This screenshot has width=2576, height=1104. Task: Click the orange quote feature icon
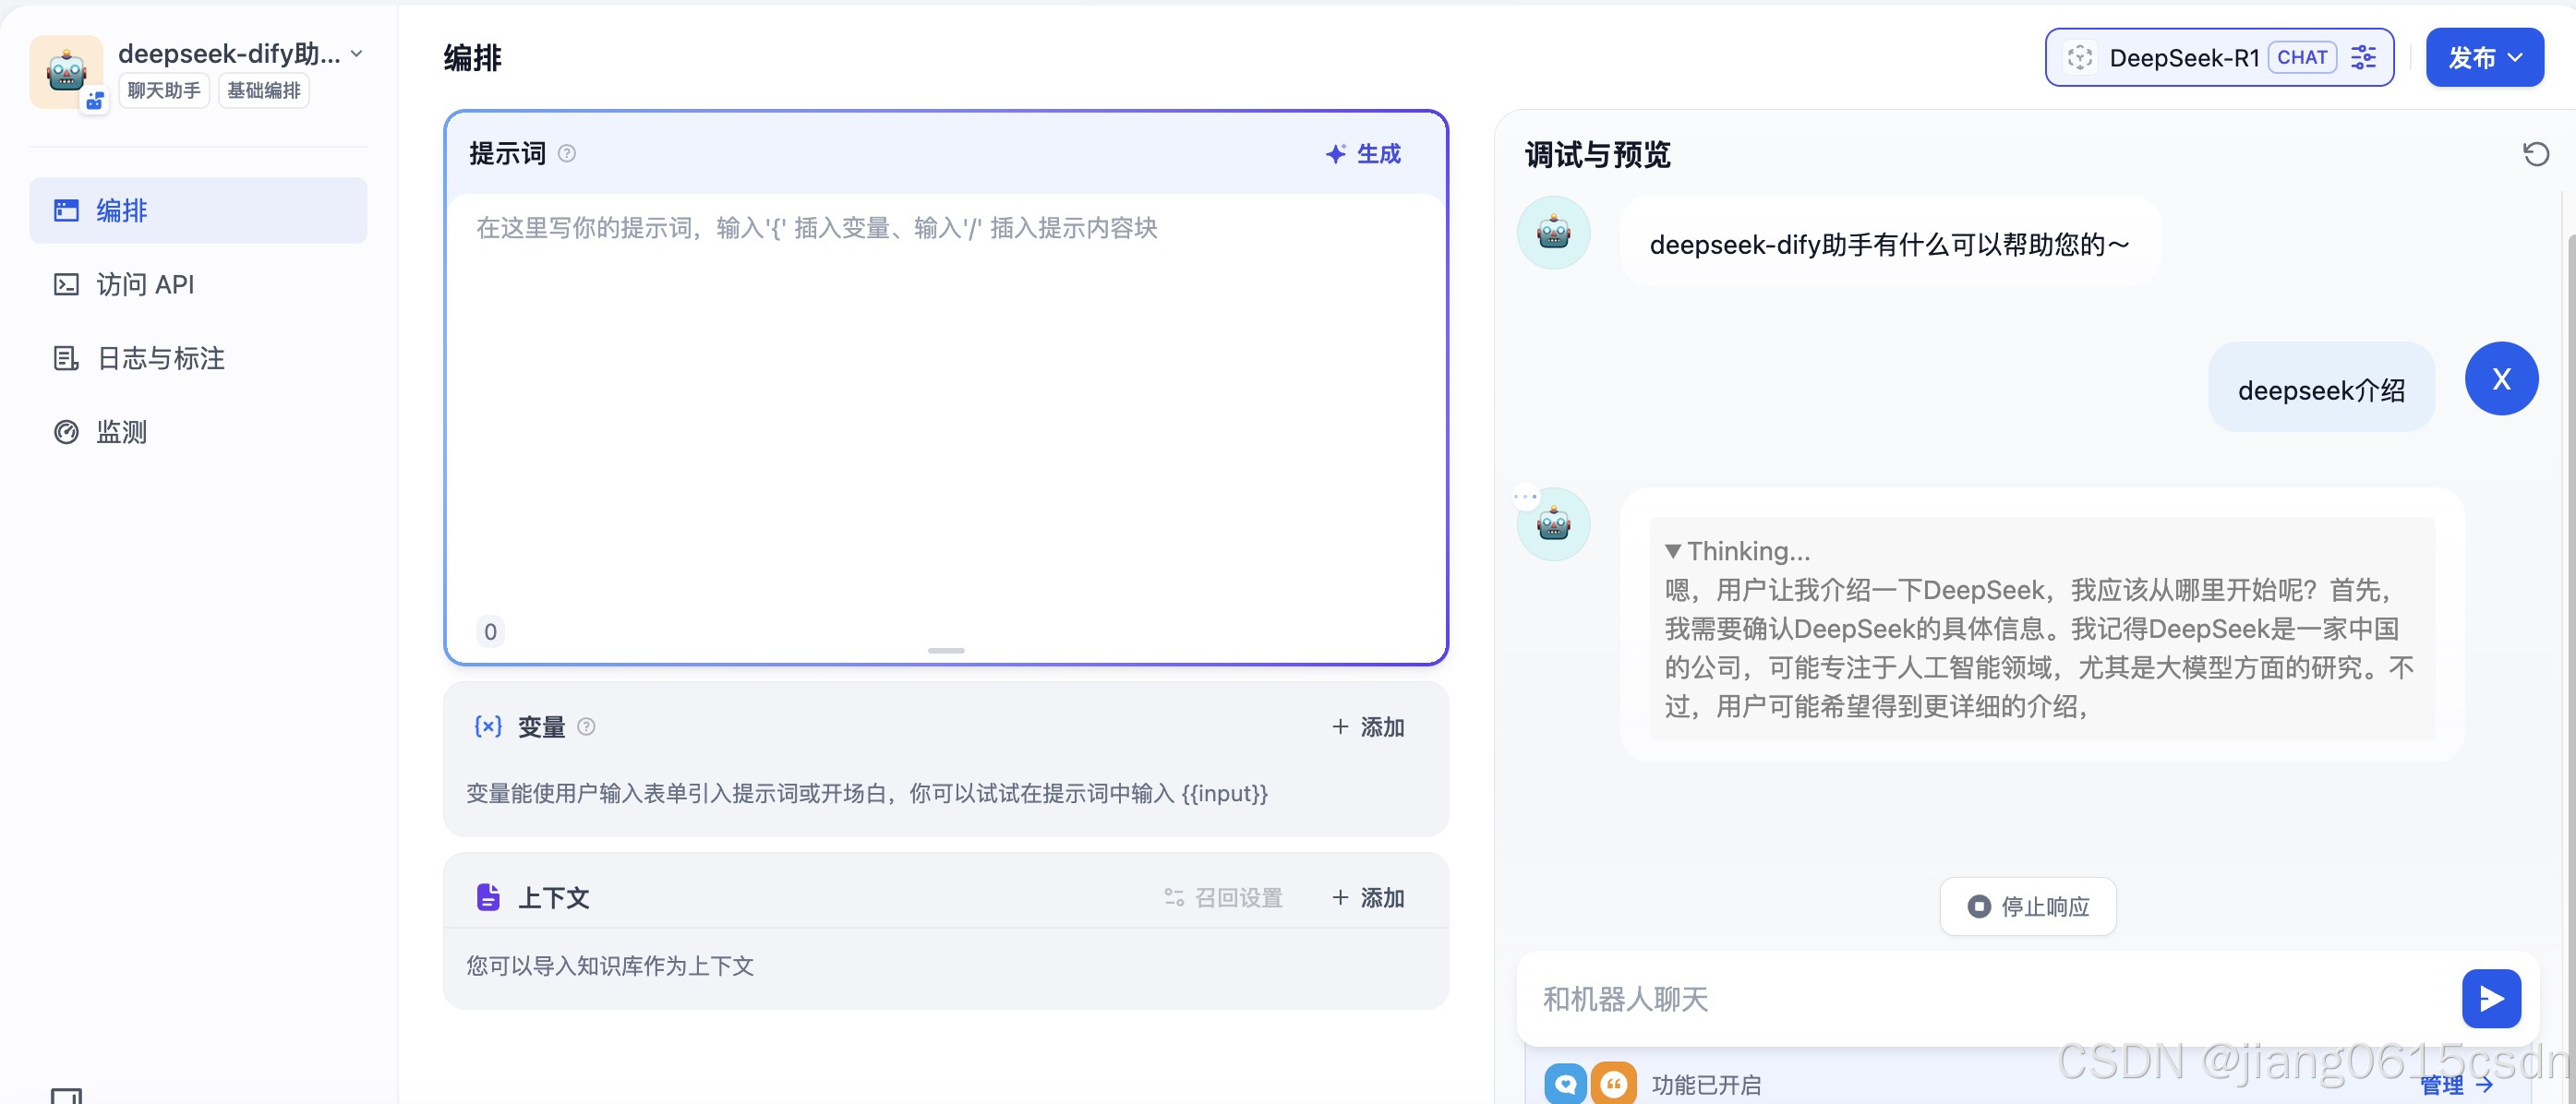tap(1613, 1084)
